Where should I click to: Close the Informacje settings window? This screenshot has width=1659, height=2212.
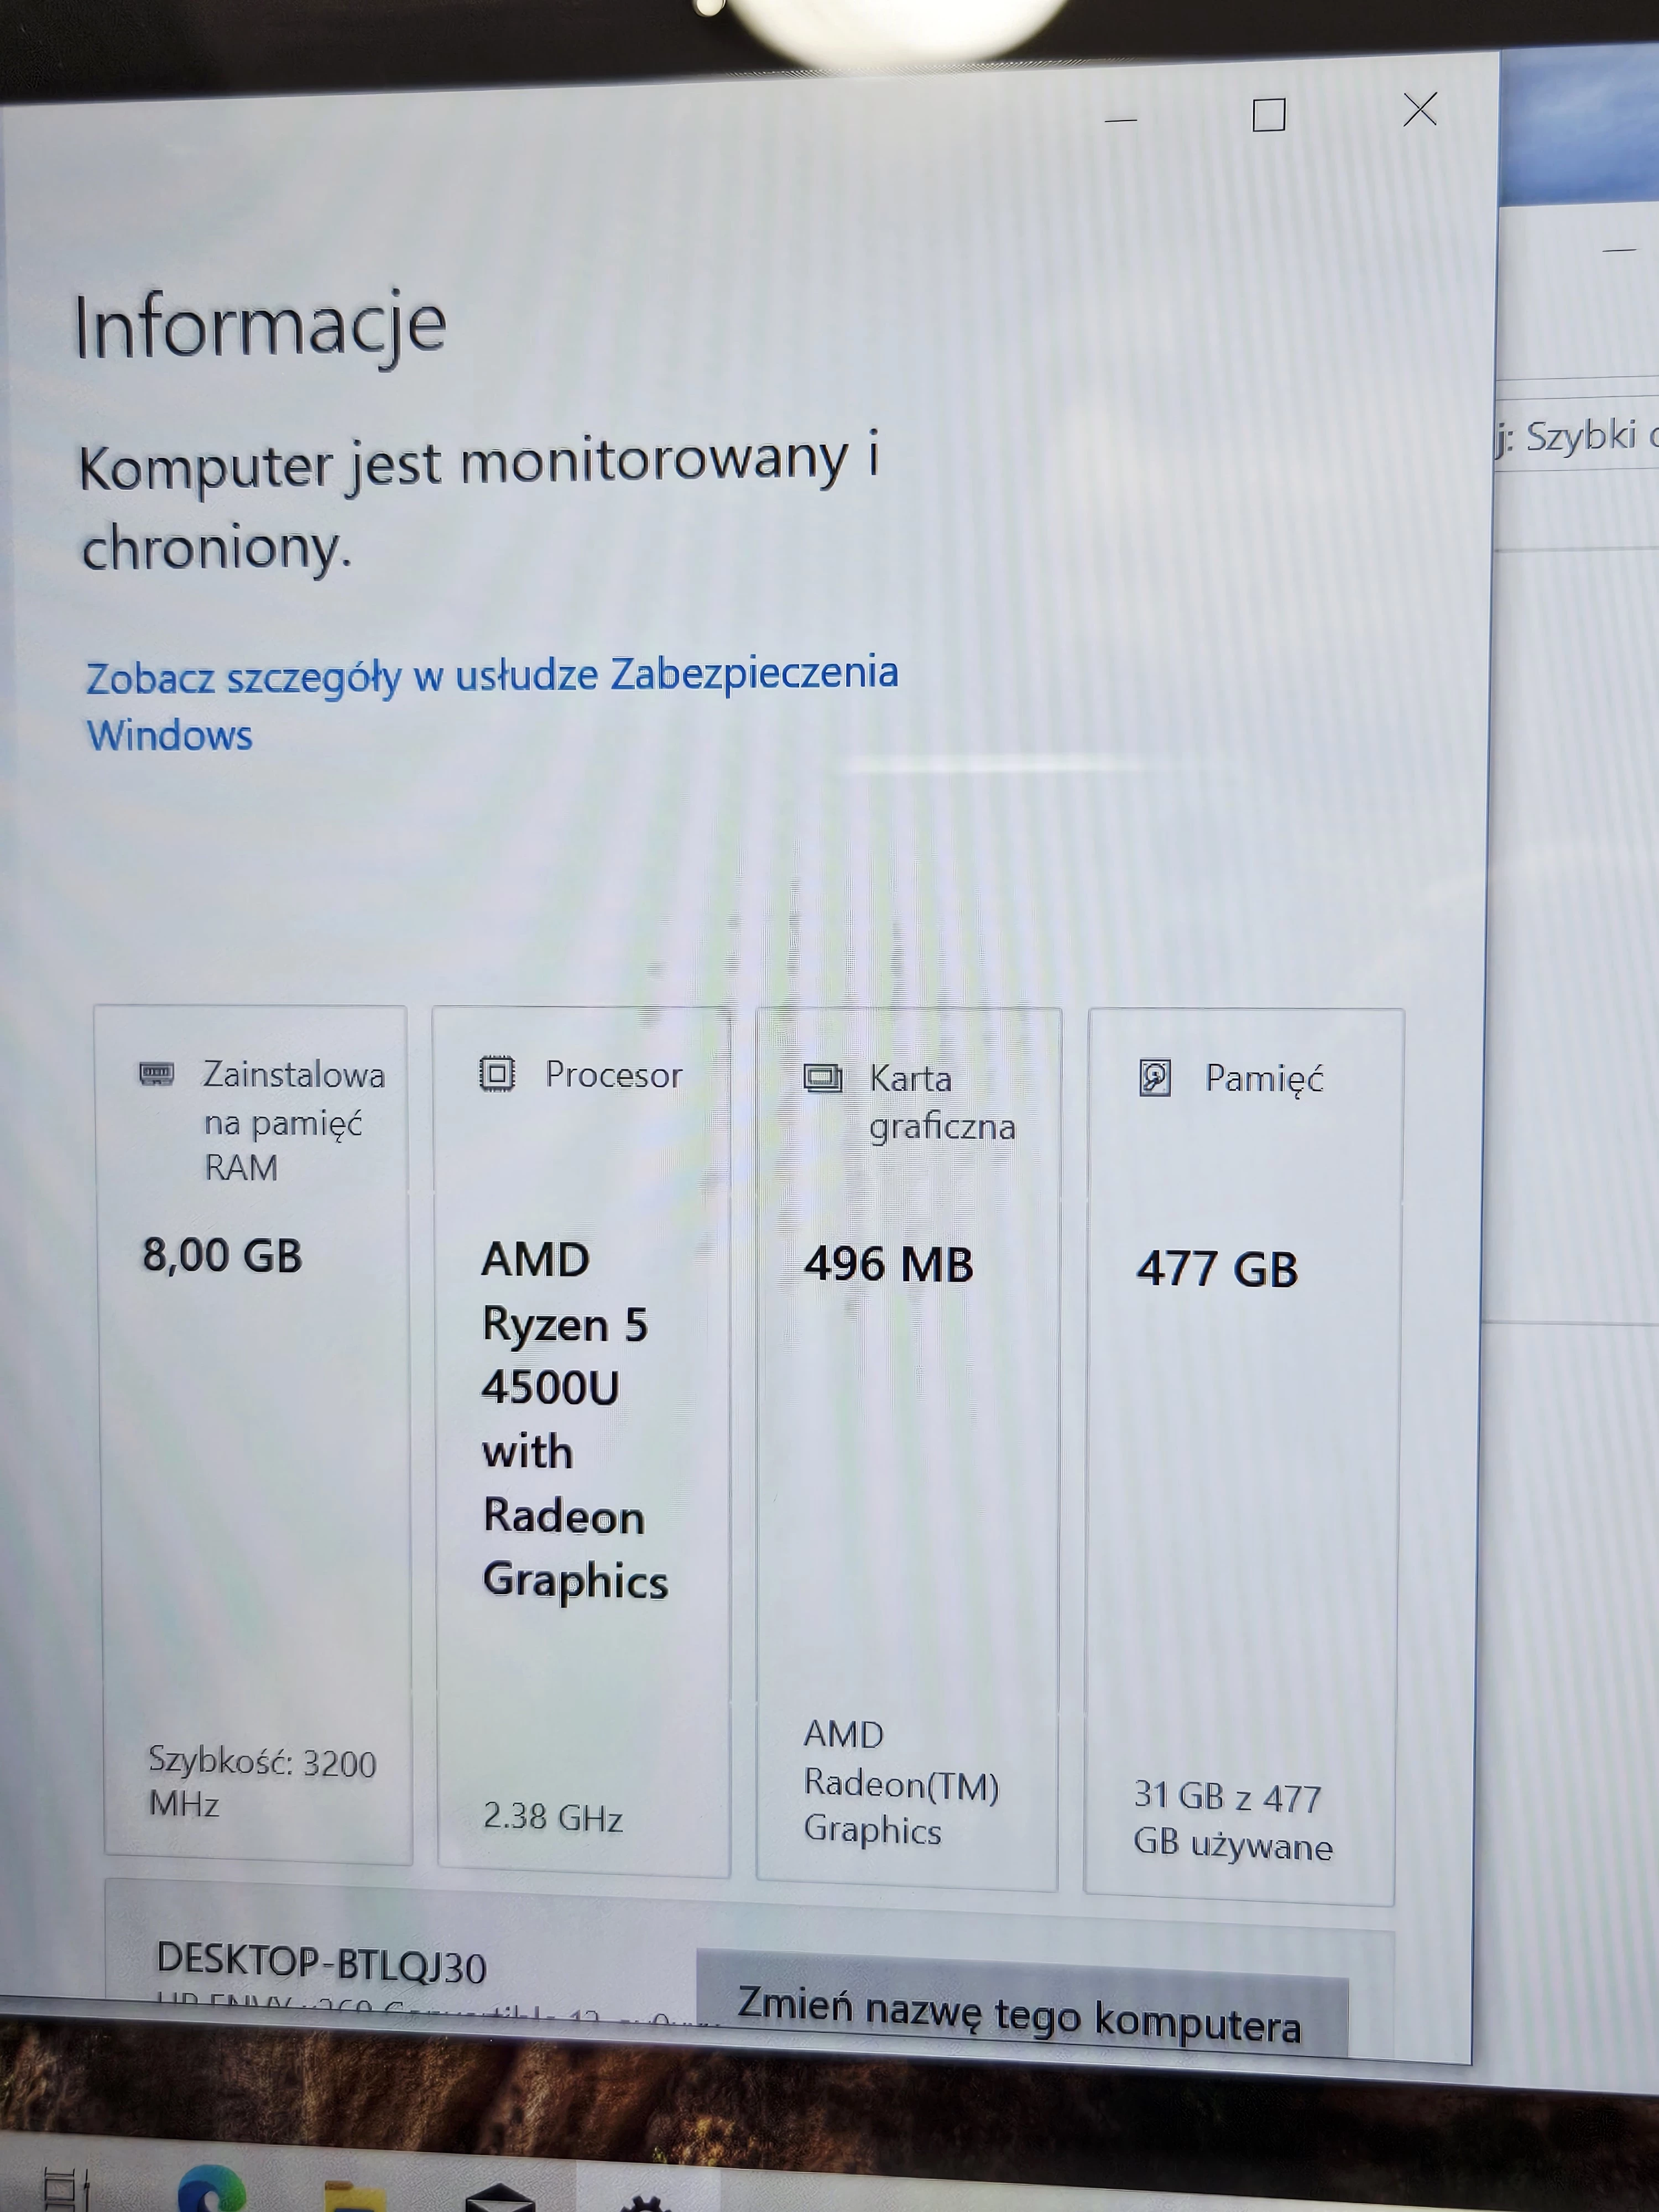tap(1420, 109)
